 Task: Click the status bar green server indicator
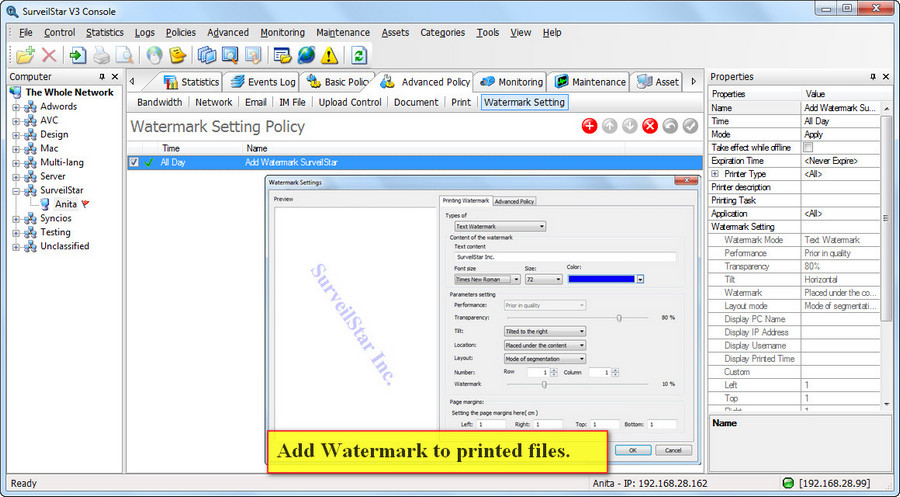[x=788, y=483]
